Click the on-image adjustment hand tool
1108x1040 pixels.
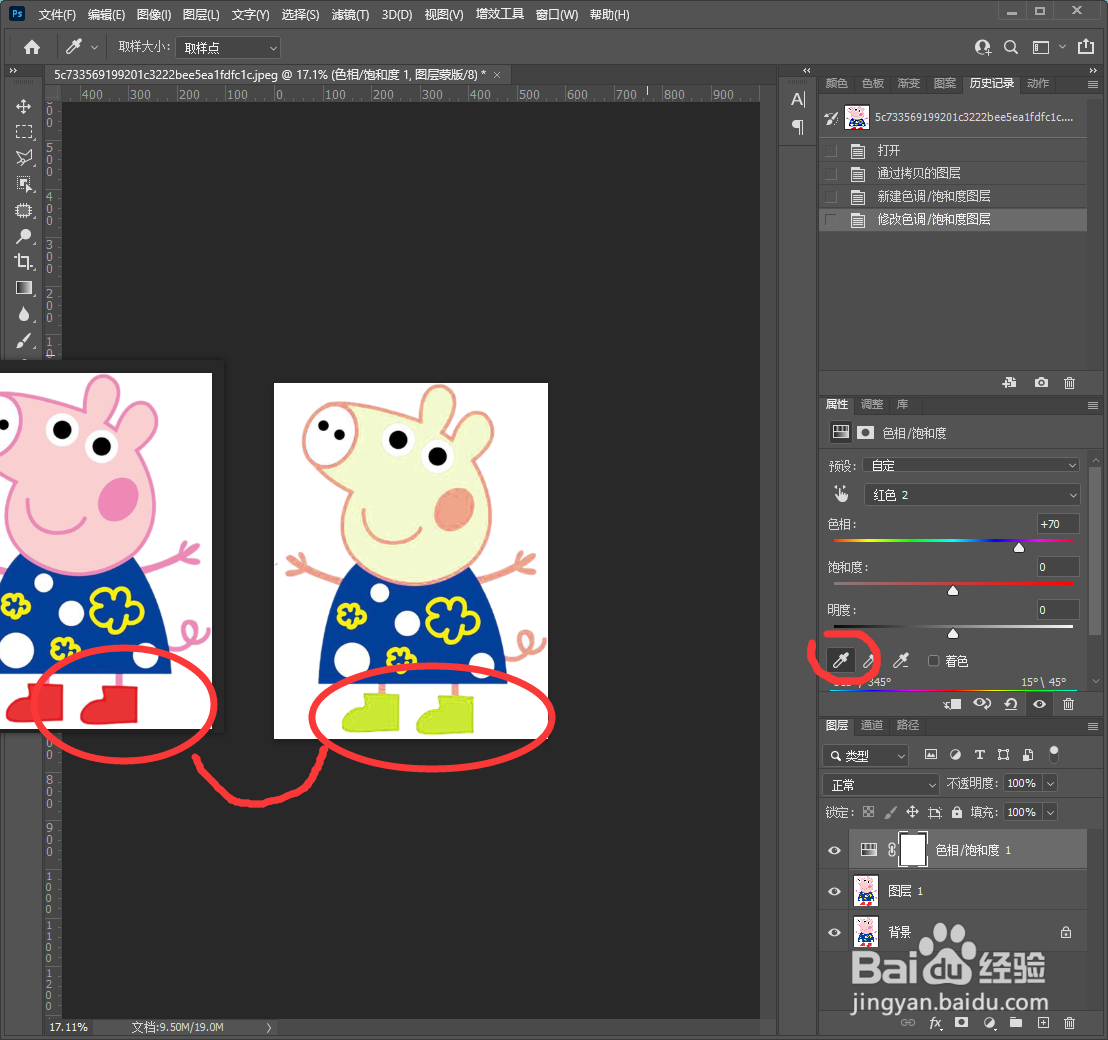841,494
